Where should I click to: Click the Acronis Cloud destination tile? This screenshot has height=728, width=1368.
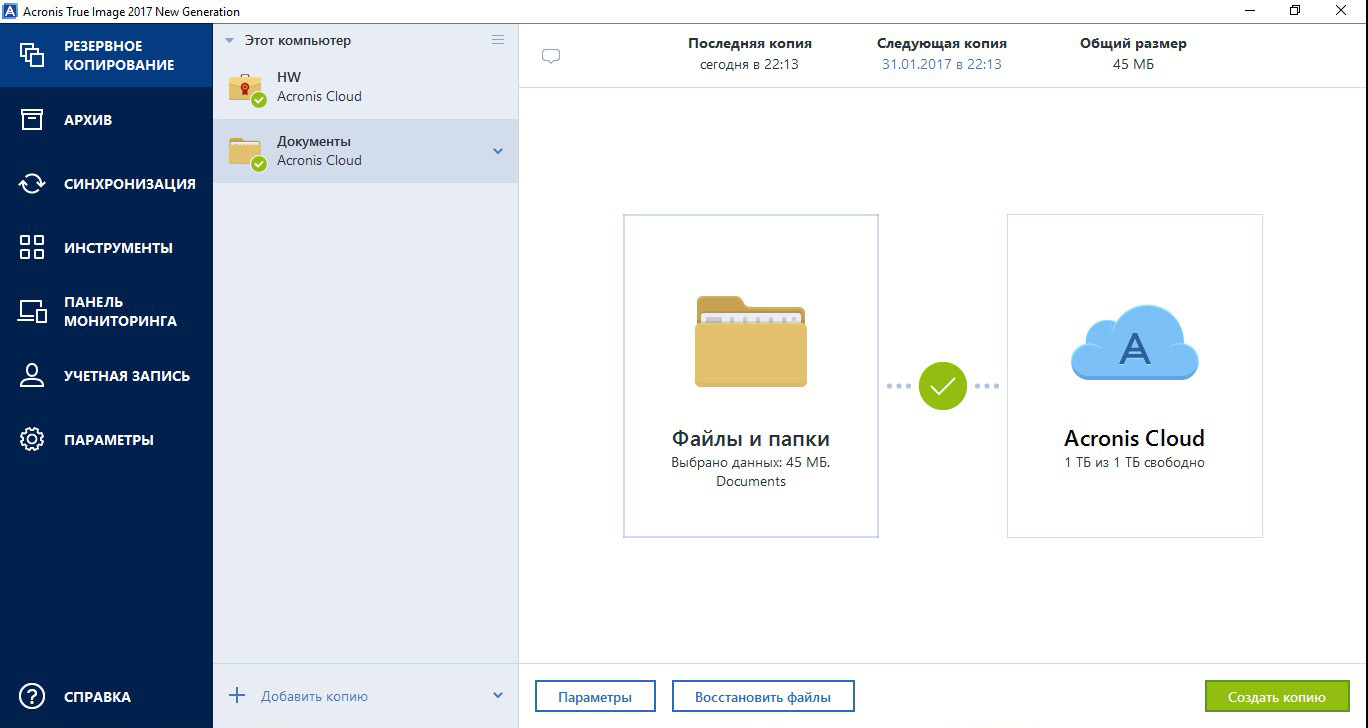1134,376
